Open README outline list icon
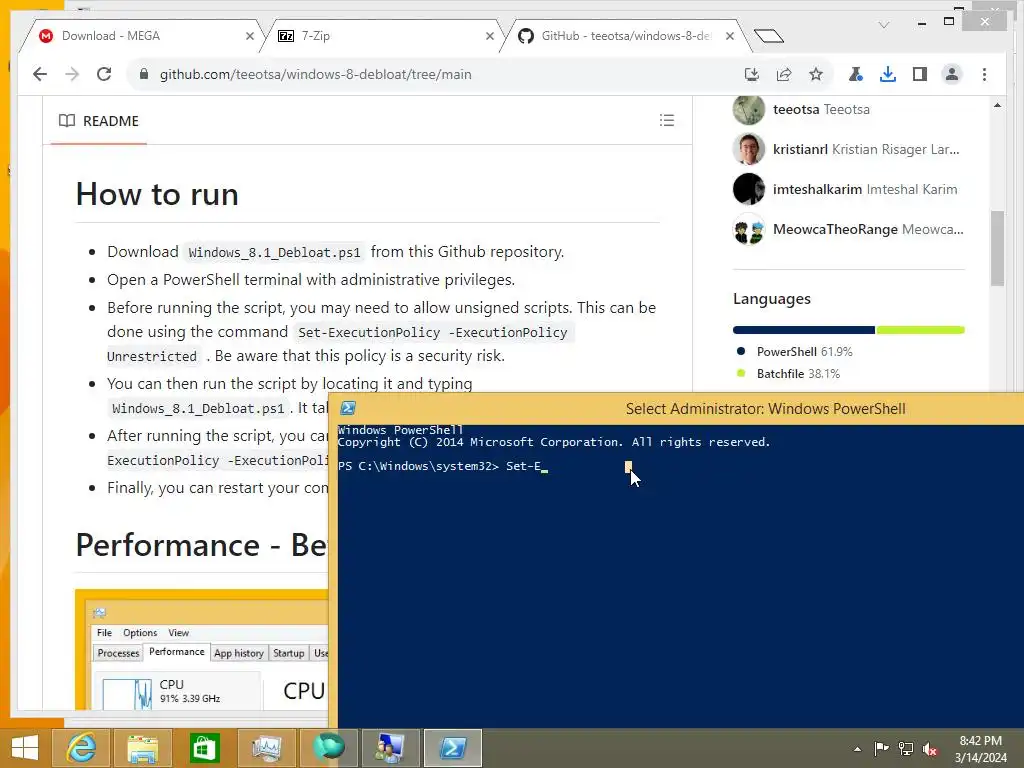 pyautogui.click(x=667, y=120)
